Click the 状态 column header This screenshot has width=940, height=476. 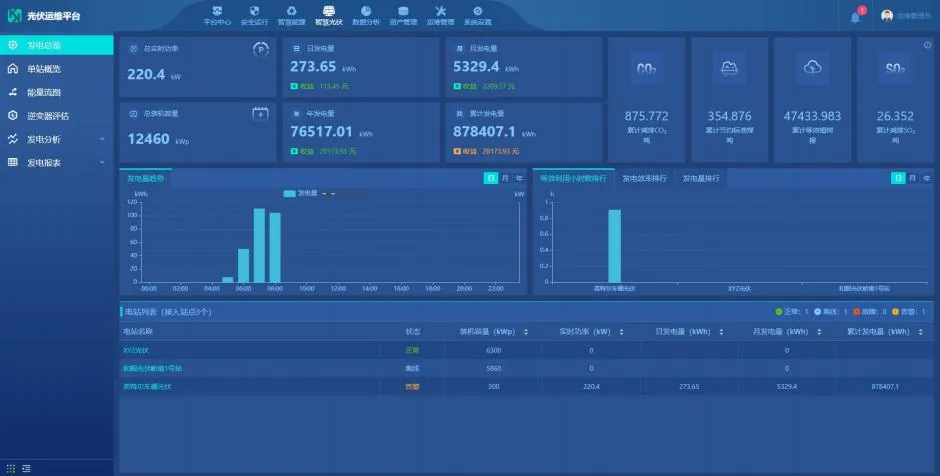[x=412, y=332]
